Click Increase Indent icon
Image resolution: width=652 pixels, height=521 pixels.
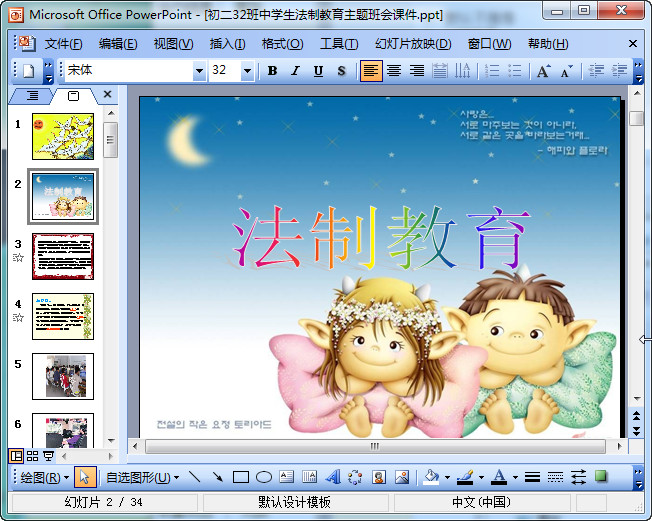(x=619, y=71)
